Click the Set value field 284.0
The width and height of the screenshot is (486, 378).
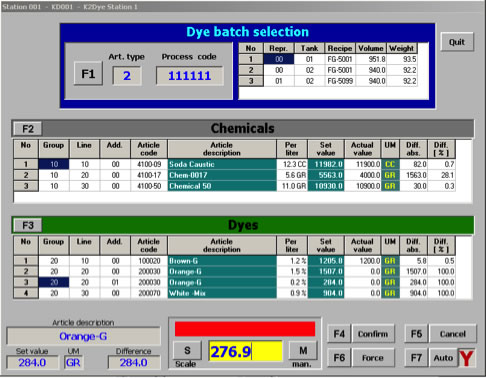(32, 362)
